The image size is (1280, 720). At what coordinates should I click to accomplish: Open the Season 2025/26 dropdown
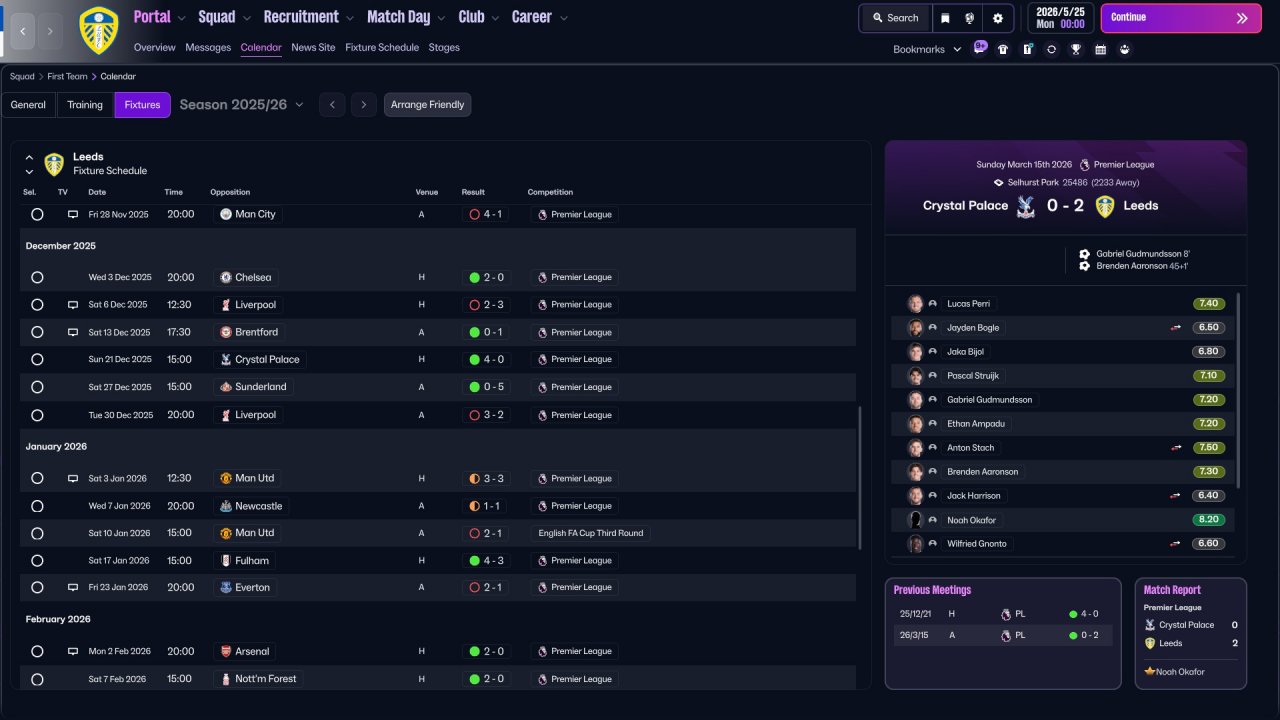pos(241,105)
